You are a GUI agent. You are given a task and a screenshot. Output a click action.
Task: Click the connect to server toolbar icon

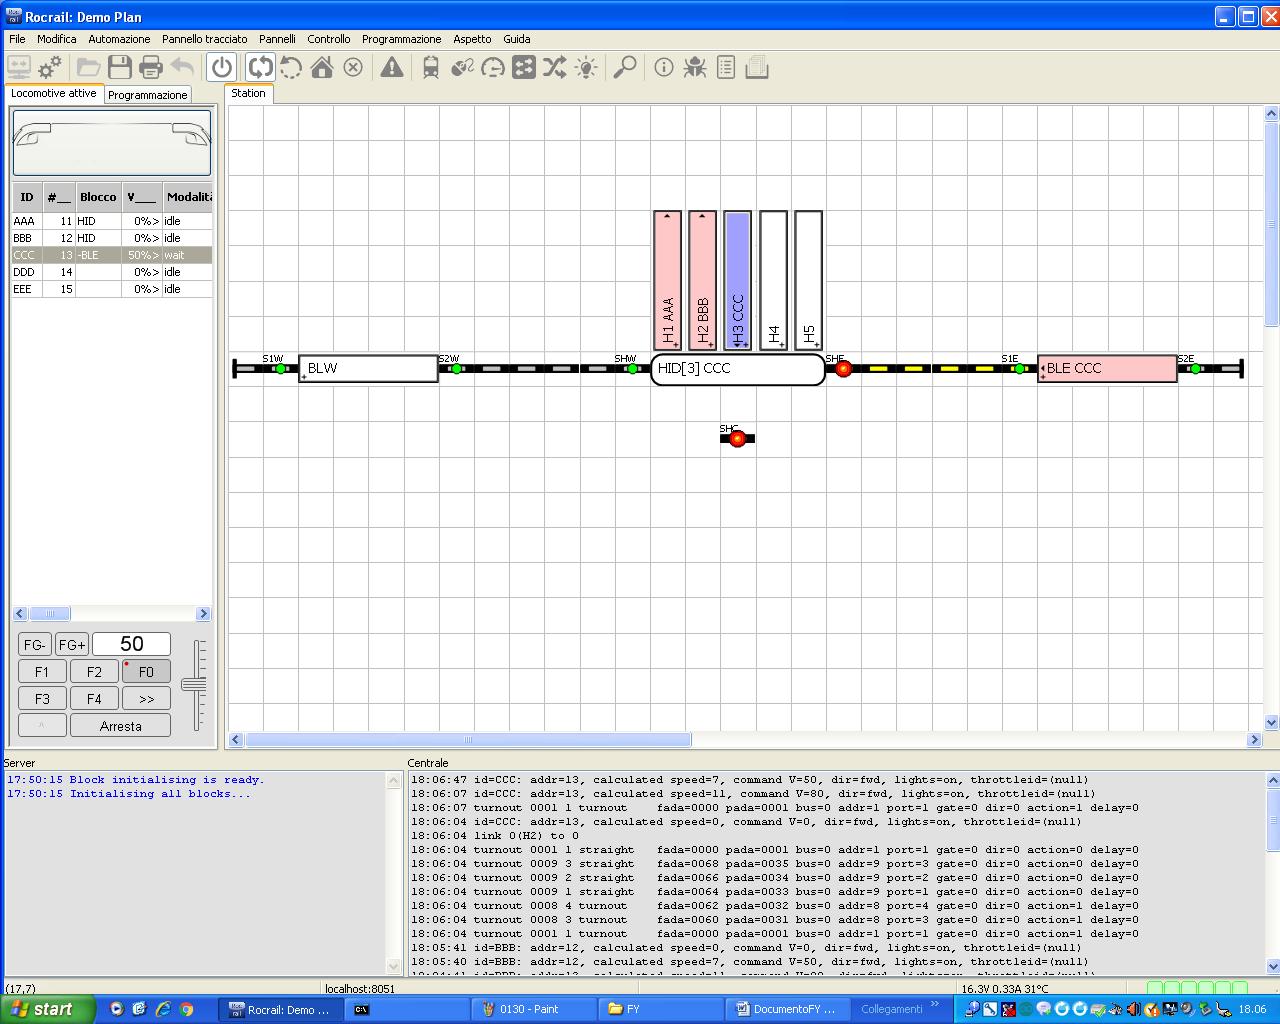(19, 67)
